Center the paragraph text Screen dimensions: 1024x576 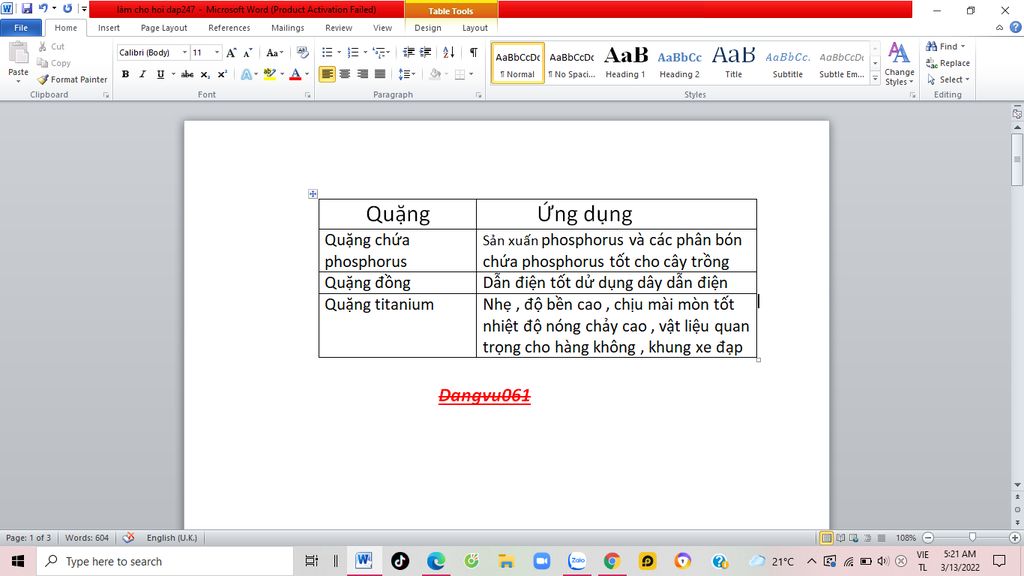[345, 74]
